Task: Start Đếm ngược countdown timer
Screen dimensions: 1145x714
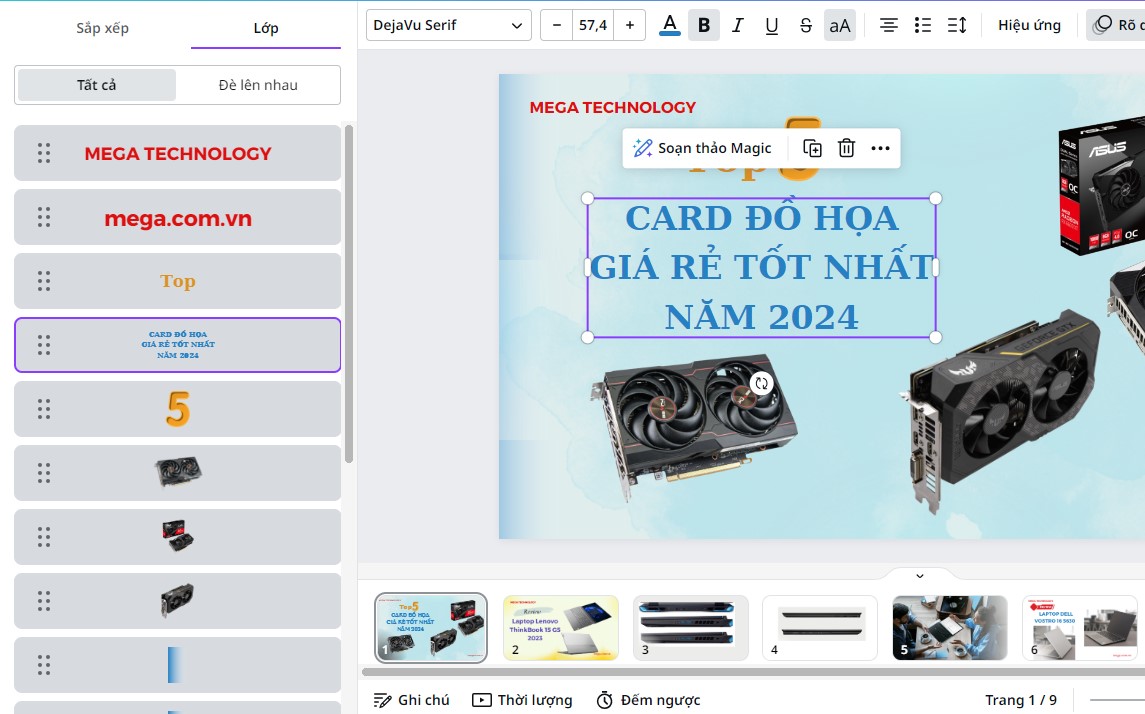Action: (648, 700)
